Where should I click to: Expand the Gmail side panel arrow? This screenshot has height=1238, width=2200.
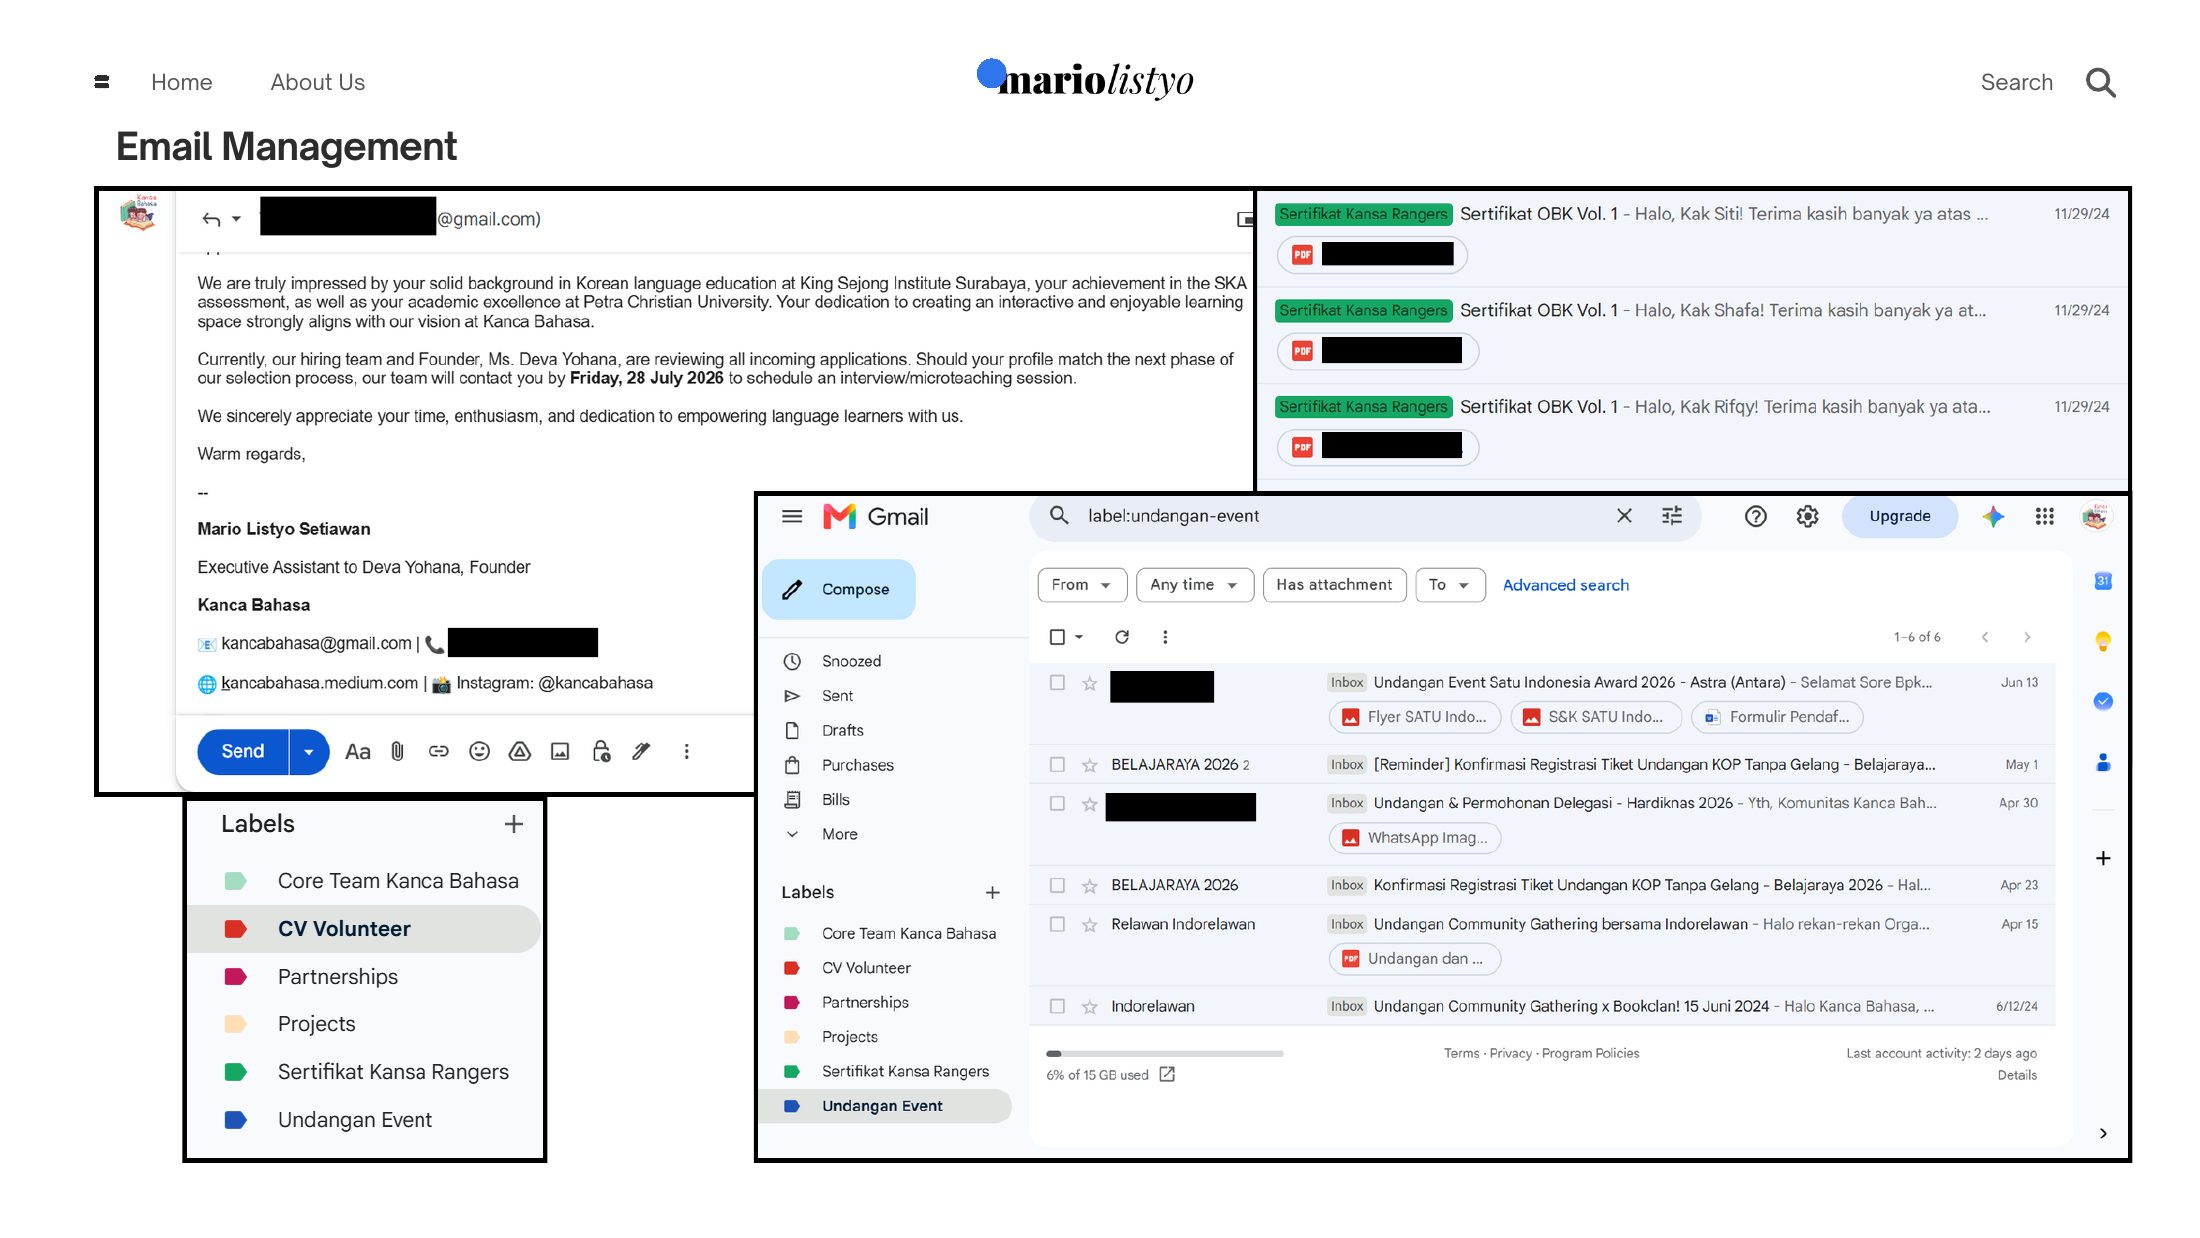coord(2103,1133)
